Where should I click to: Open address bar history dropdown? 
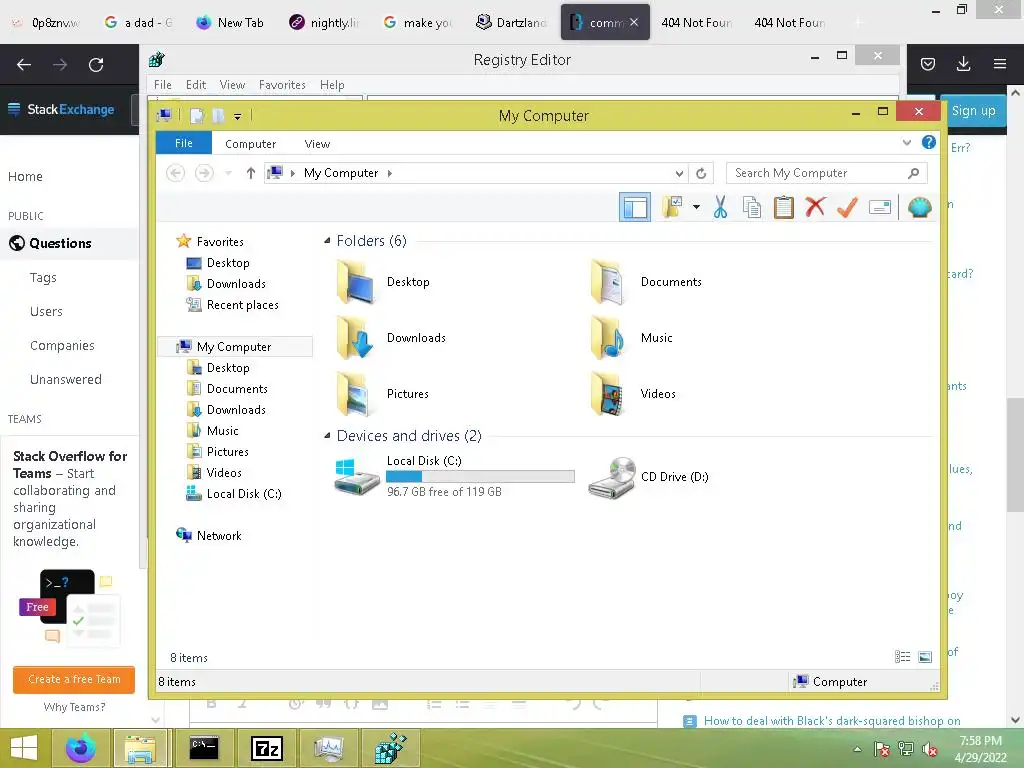click(x=679, y=173)
